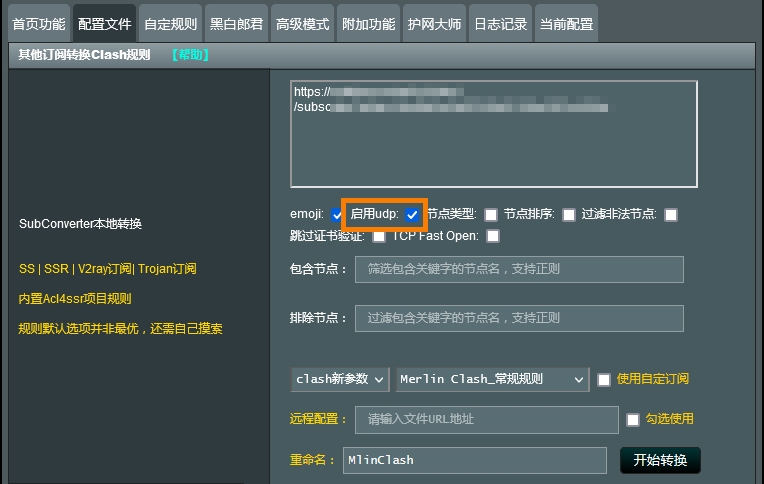The height and width of the screenshot is (484, 764).
Task: Select the 高级模式 tab
Action: tap(302, 24)
